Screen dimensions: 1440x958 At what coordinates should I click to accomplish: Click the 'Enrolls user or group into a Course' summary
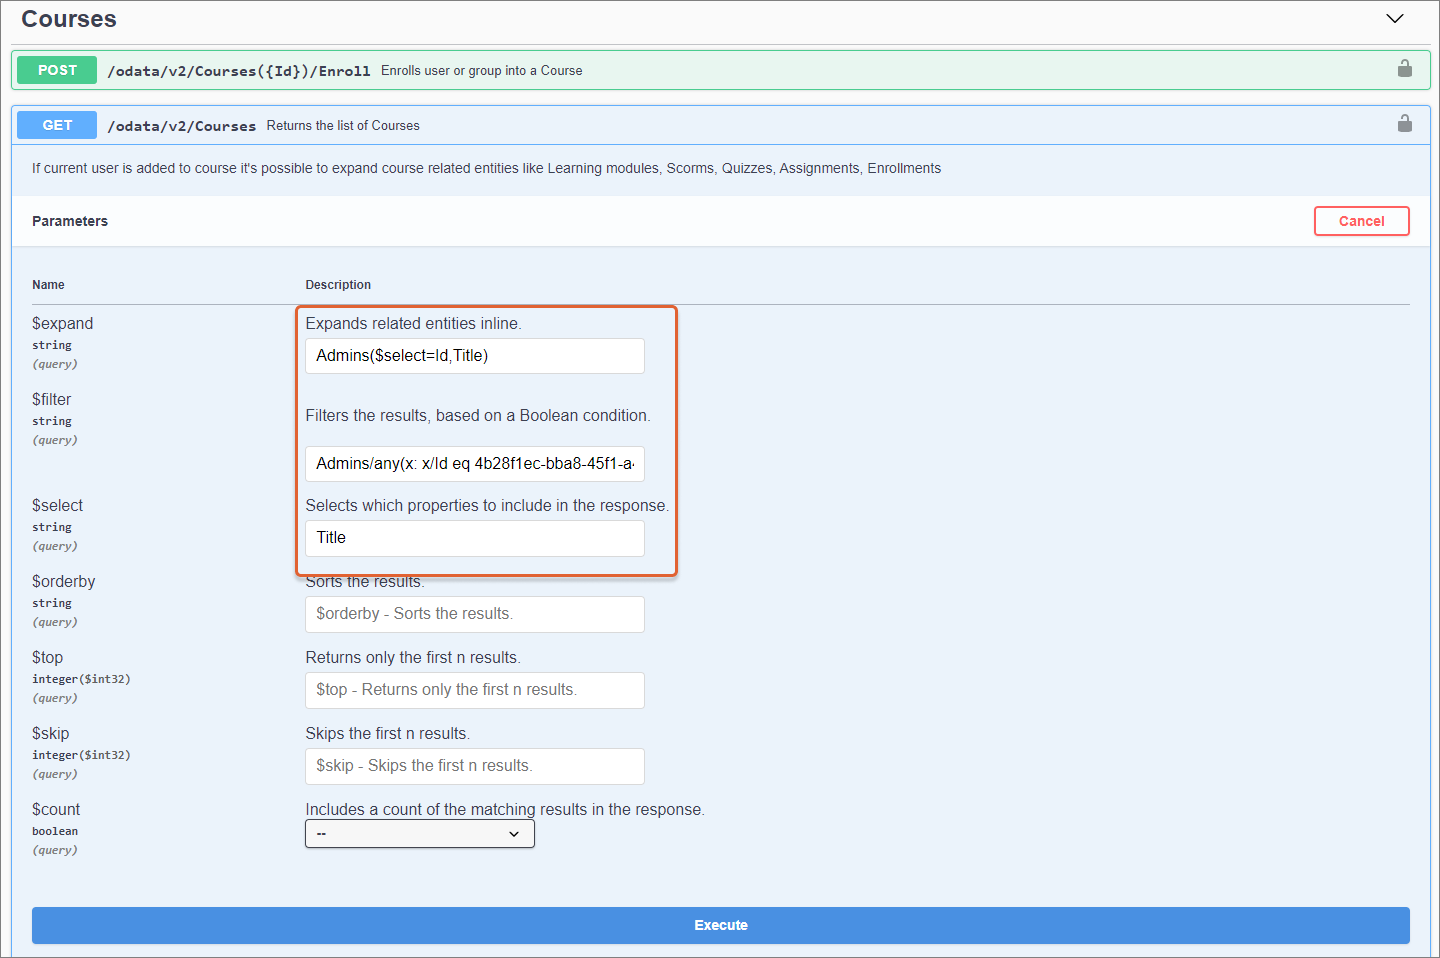481,71
